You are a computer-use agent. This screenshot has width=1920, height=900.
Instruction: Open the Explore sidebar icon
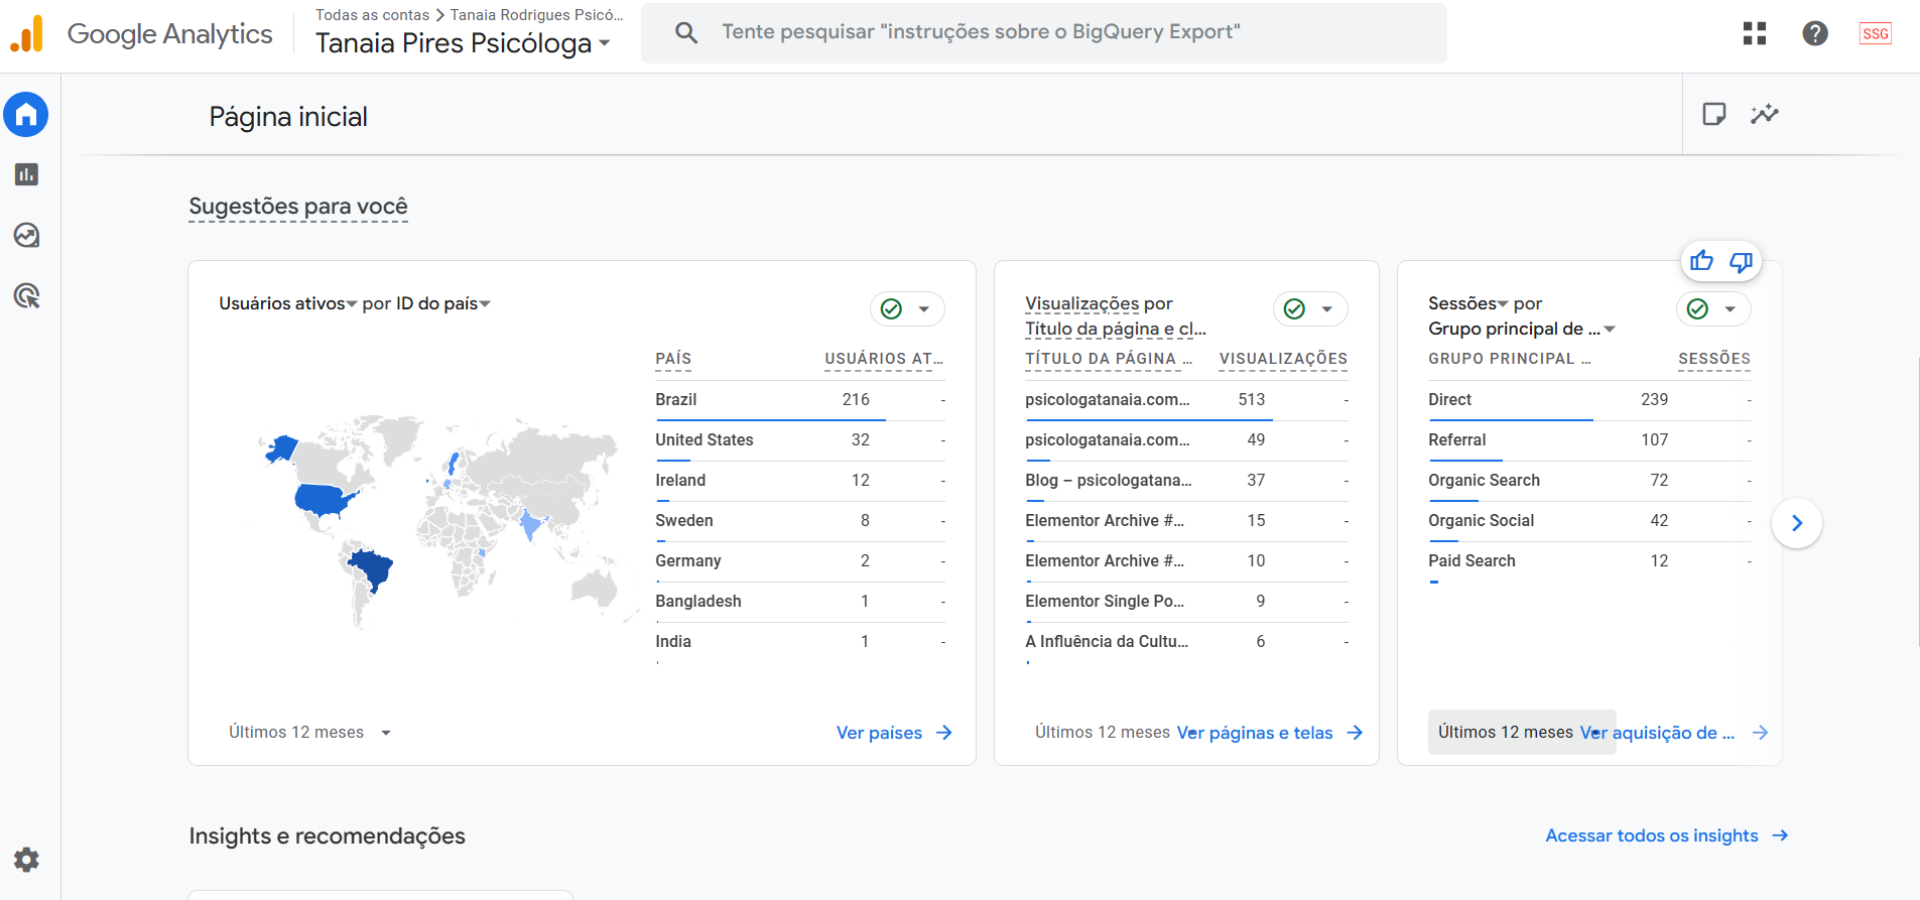26,235
